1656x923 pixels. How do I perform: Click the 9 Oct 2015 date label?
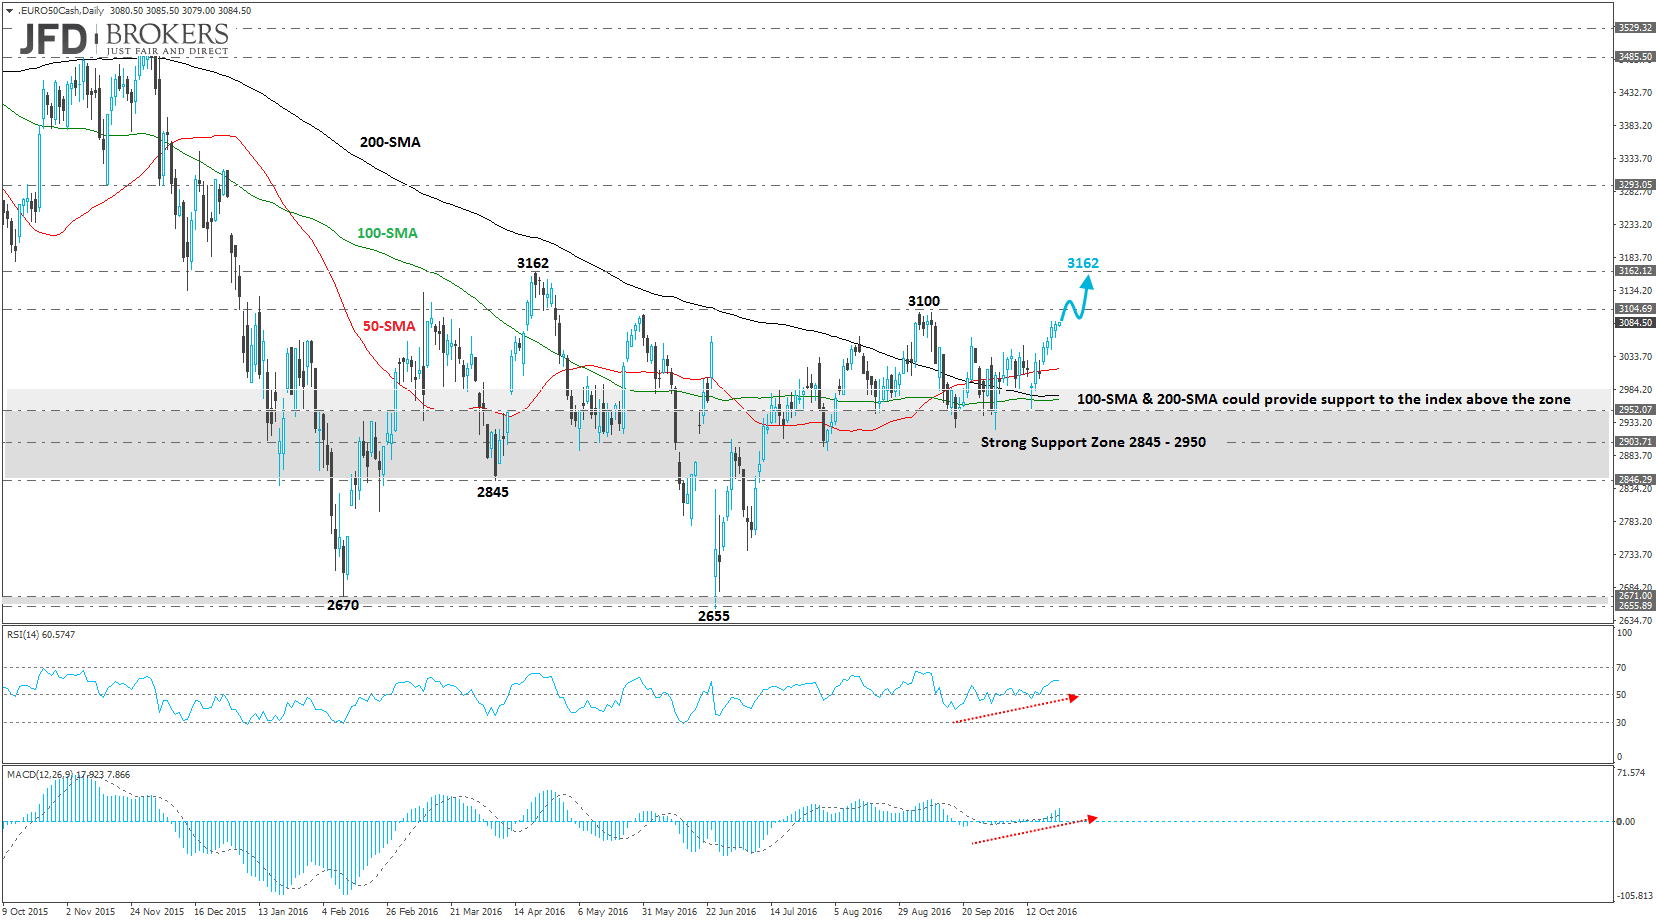(x=25, y=912)
